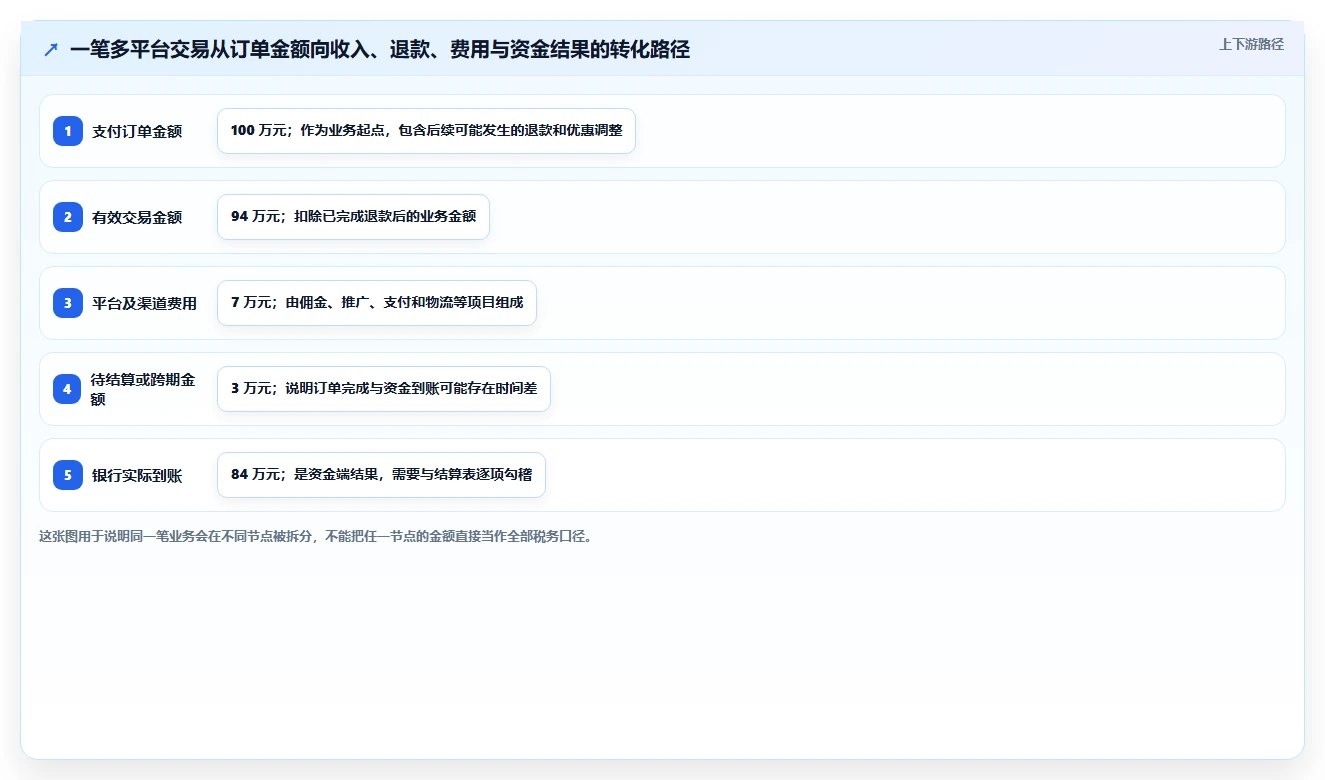Image resolution: width=1325 pixels, height=780 pixels.
Task: Select step number 4 badge
Action: tap(68, 389)
